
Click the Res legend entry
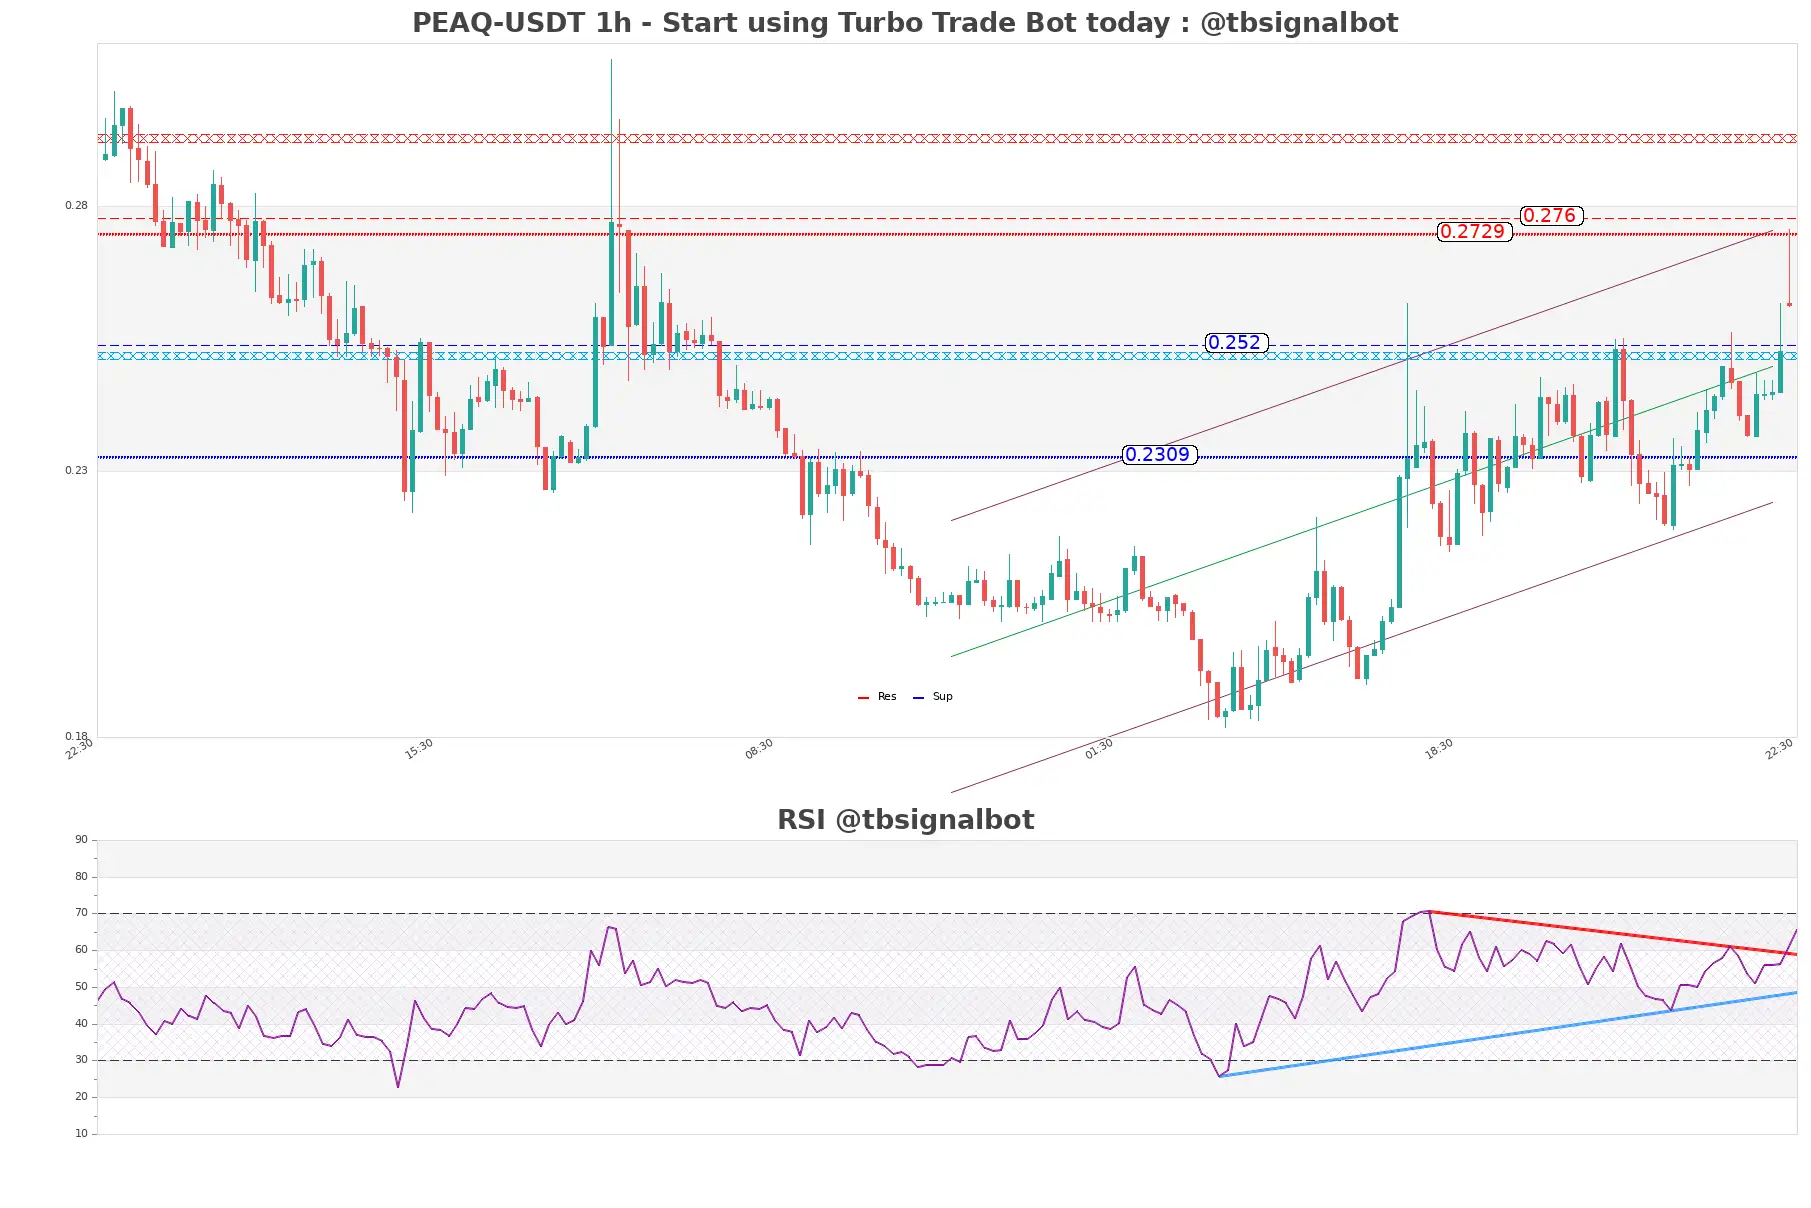[x=877, y=697]
